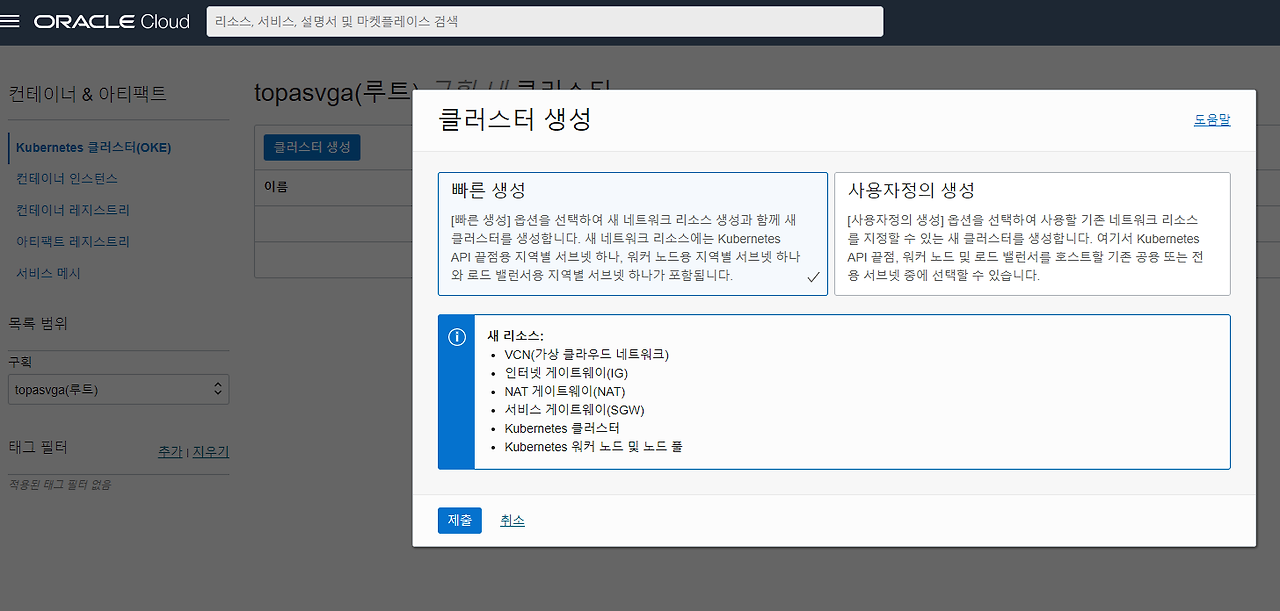Click 추가 to add a tag filter
Image resolution: width=1280 pixels, height=611 pixels.
tap(170, 451)
